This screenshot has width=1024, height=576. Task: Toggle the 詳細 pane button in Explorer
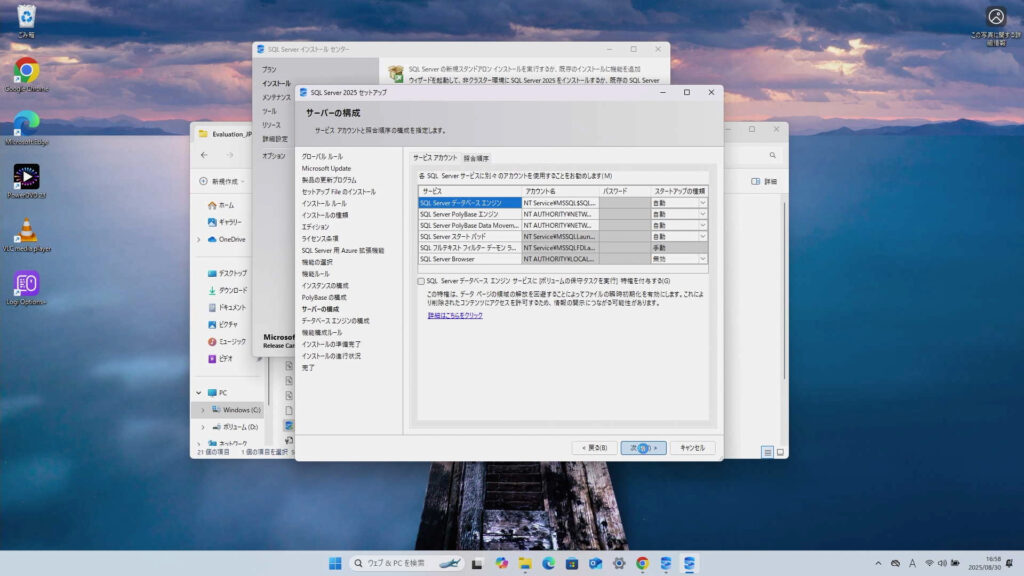coord(764,182)
